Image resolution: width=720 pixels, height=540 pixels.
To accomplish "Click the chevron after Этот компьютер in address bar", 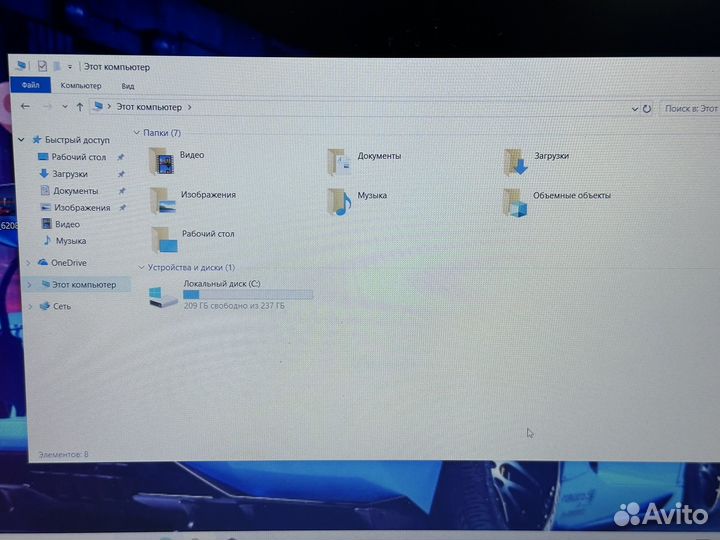I will coord(189,107).
